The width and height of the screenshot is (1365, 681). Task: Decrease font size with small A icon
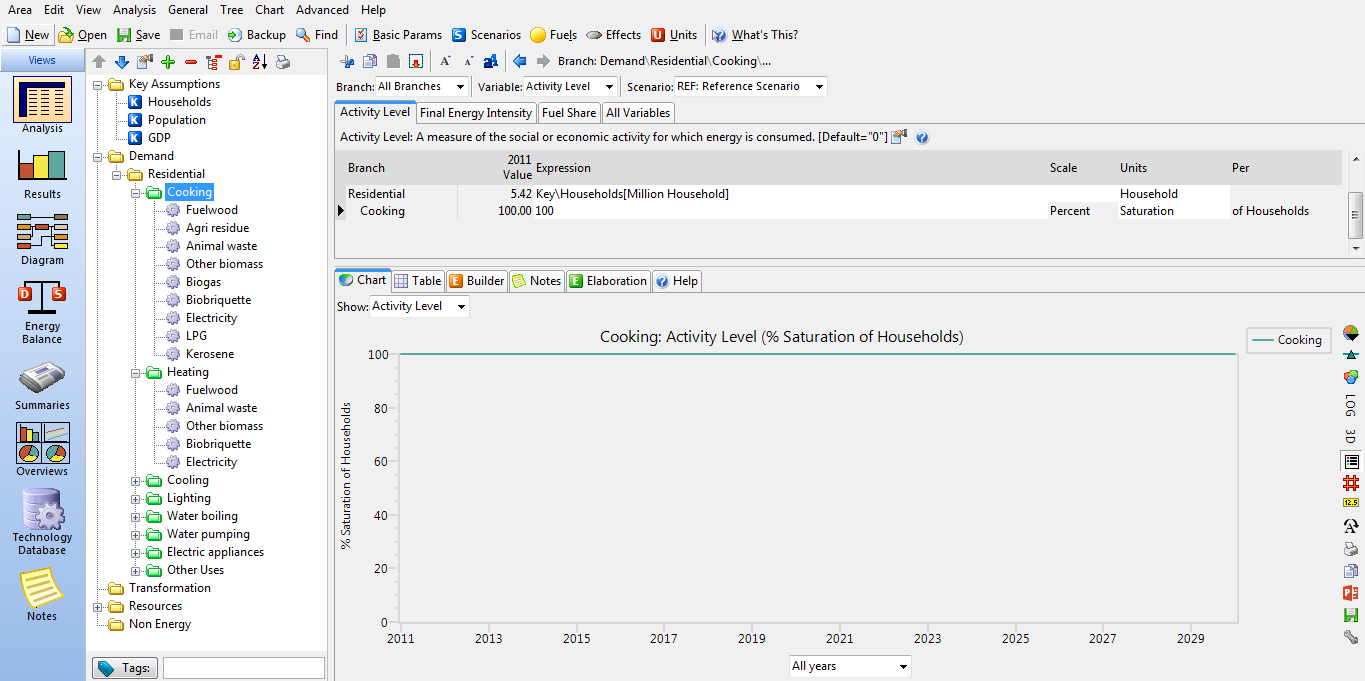[x=468, y=62]
